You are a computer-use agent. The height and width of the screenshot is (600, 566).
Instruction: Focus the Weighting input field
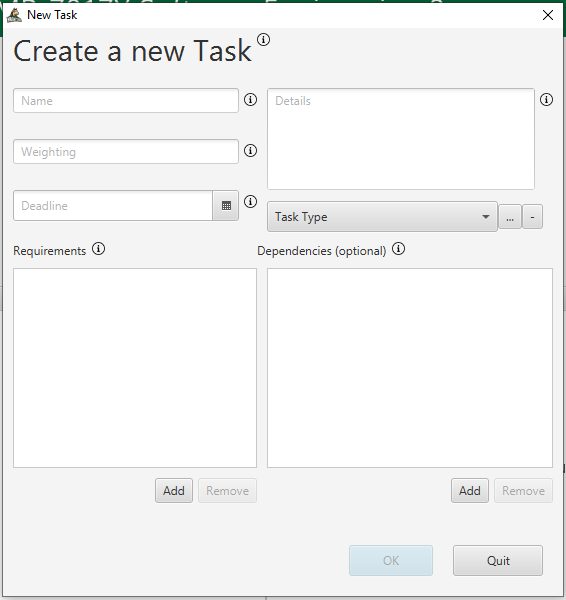126,152
